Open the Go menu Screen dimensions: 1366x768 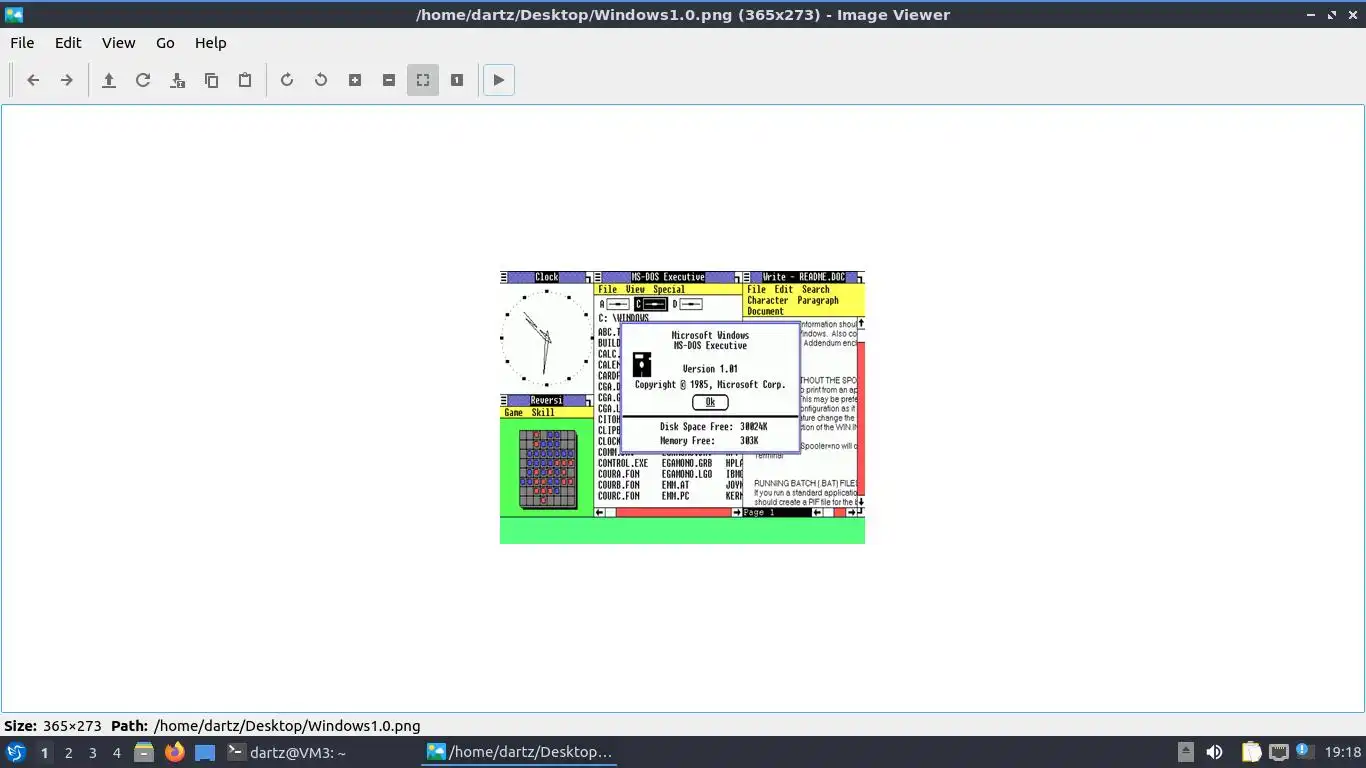[x=165, y=43]
